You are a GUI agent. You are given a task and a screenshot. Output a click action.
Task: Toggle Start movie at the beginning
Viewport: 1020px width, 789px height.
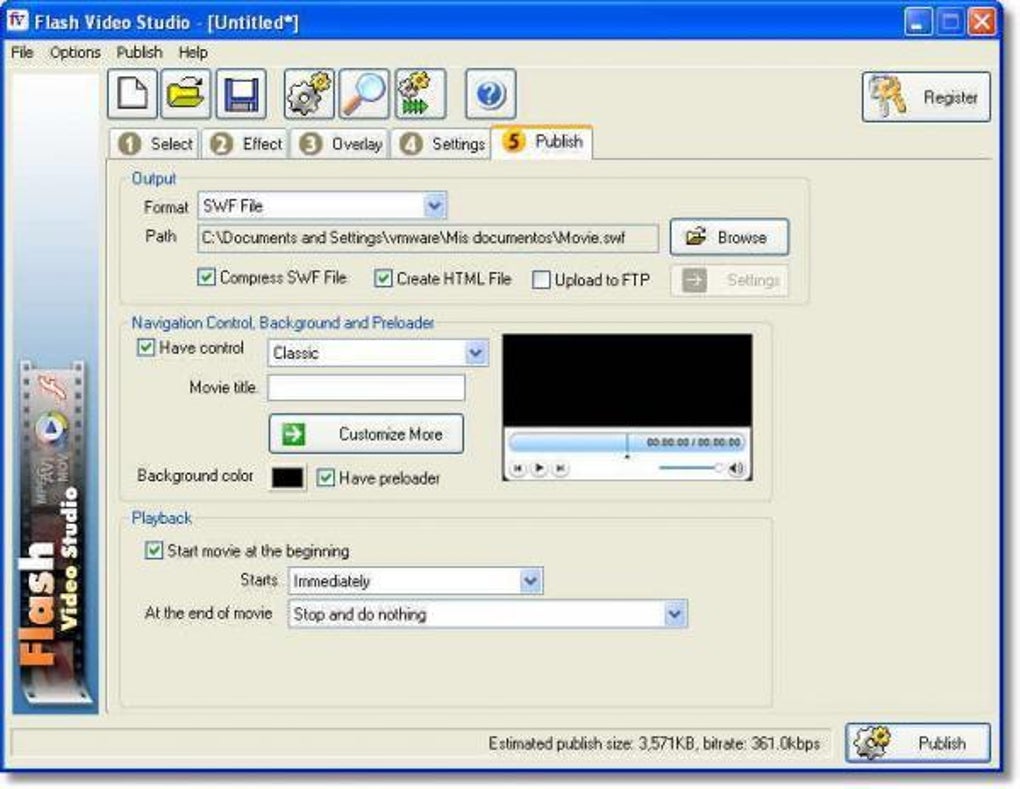tap(154, 551)
